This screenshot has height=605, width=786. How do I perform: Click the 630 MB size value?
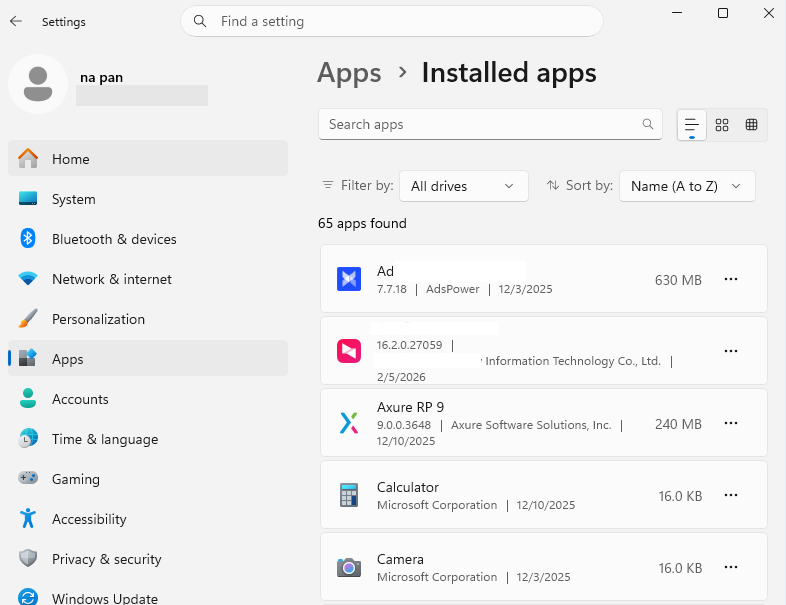678,280
